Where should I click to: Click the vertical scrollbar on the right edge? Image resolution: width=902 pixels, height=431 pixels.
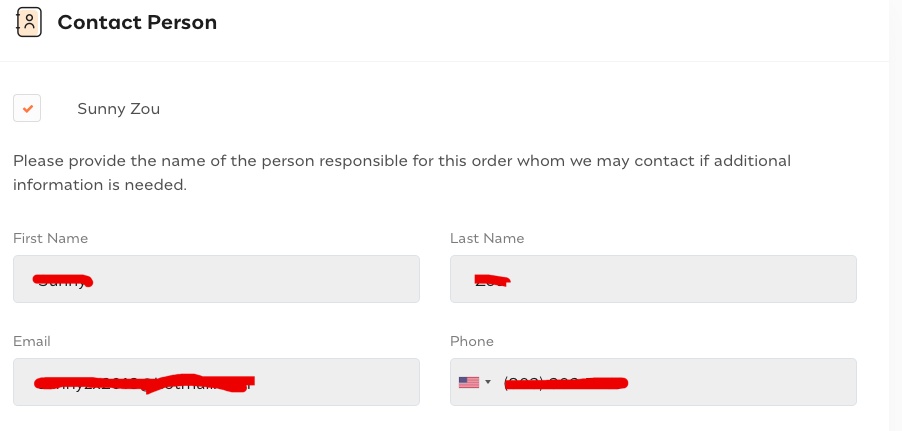[x=895, y=200]
